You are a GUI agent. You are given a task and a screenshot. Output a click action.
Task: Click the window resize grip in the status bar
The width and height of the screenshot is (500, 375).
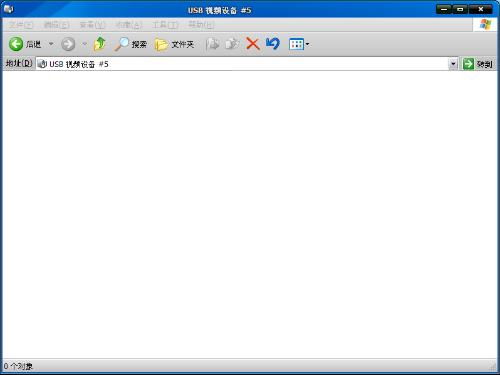(x=492, y=367)
